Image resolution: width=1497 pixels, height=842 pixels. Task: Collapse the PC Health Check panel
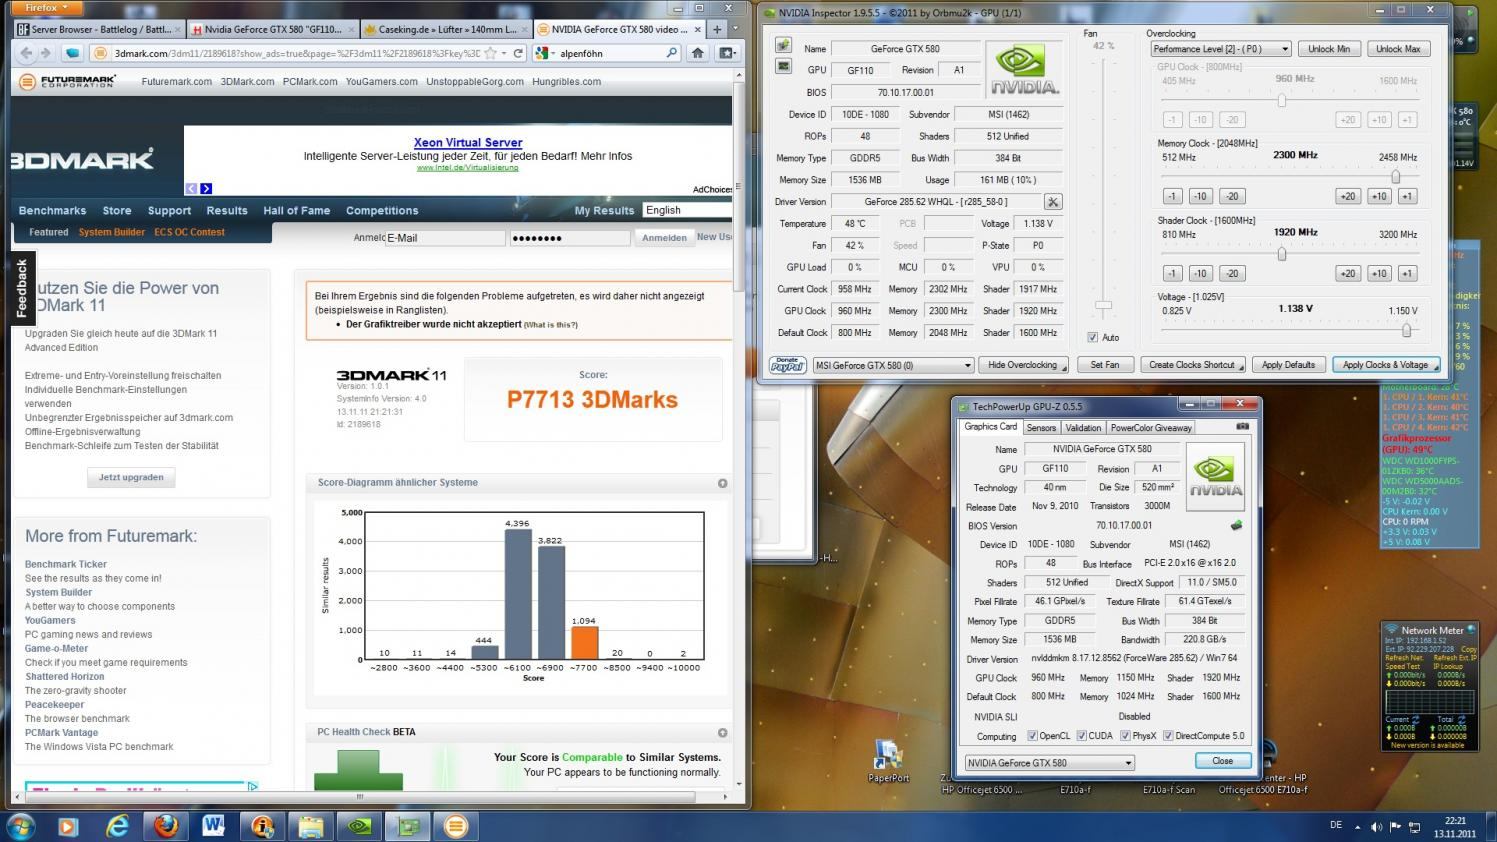722,732
